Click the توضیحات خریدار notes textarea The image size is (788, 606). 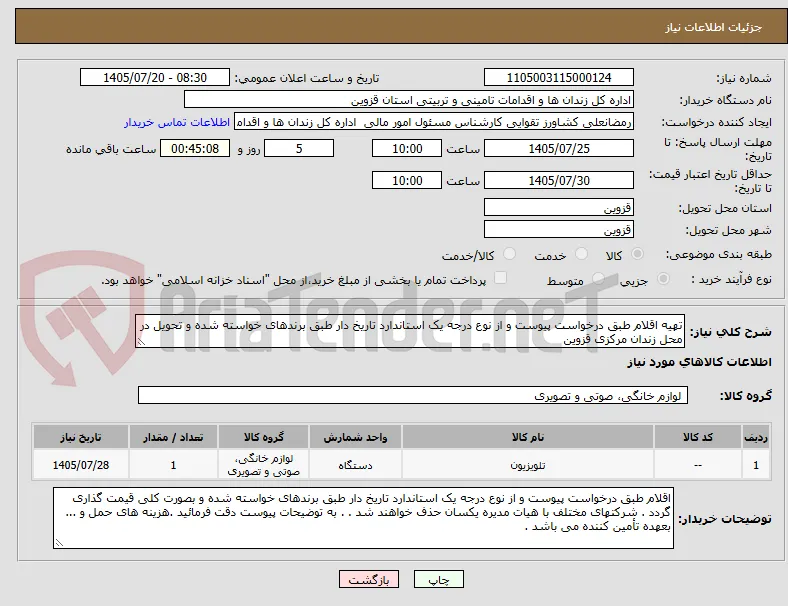(x=363, y=518)
